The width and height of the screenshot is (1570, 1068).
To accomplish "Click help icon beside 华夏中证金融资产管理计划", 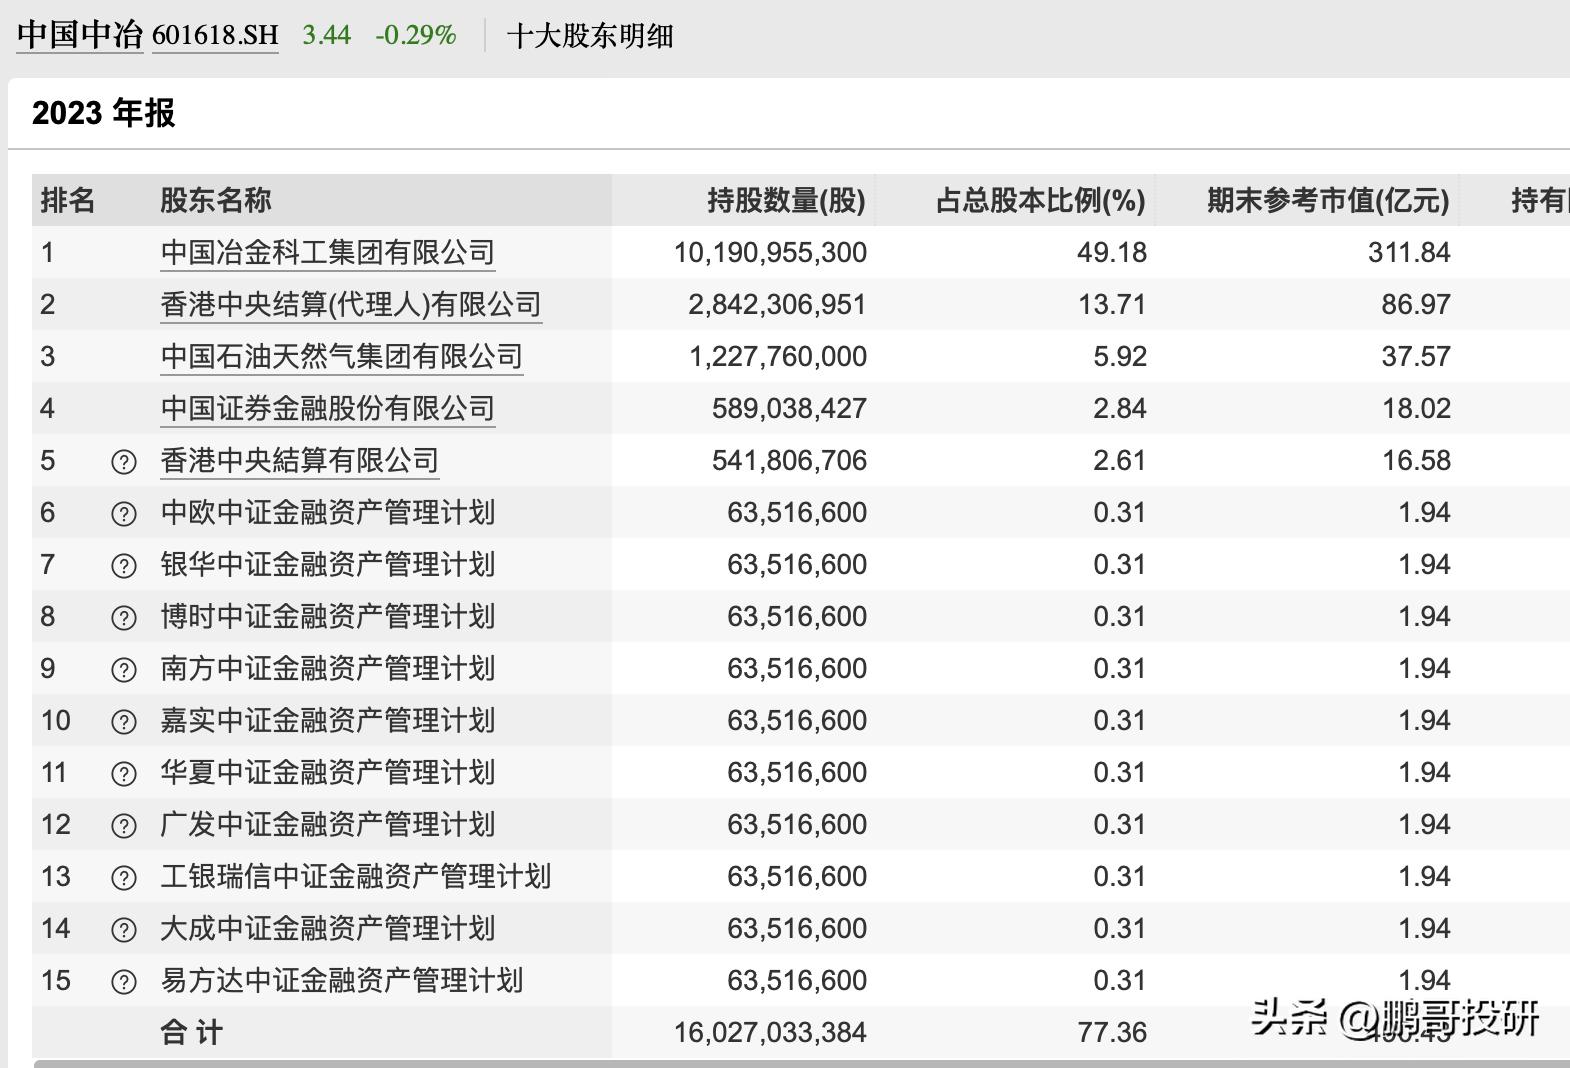I will pyautogui.click(x=123, y=774).
